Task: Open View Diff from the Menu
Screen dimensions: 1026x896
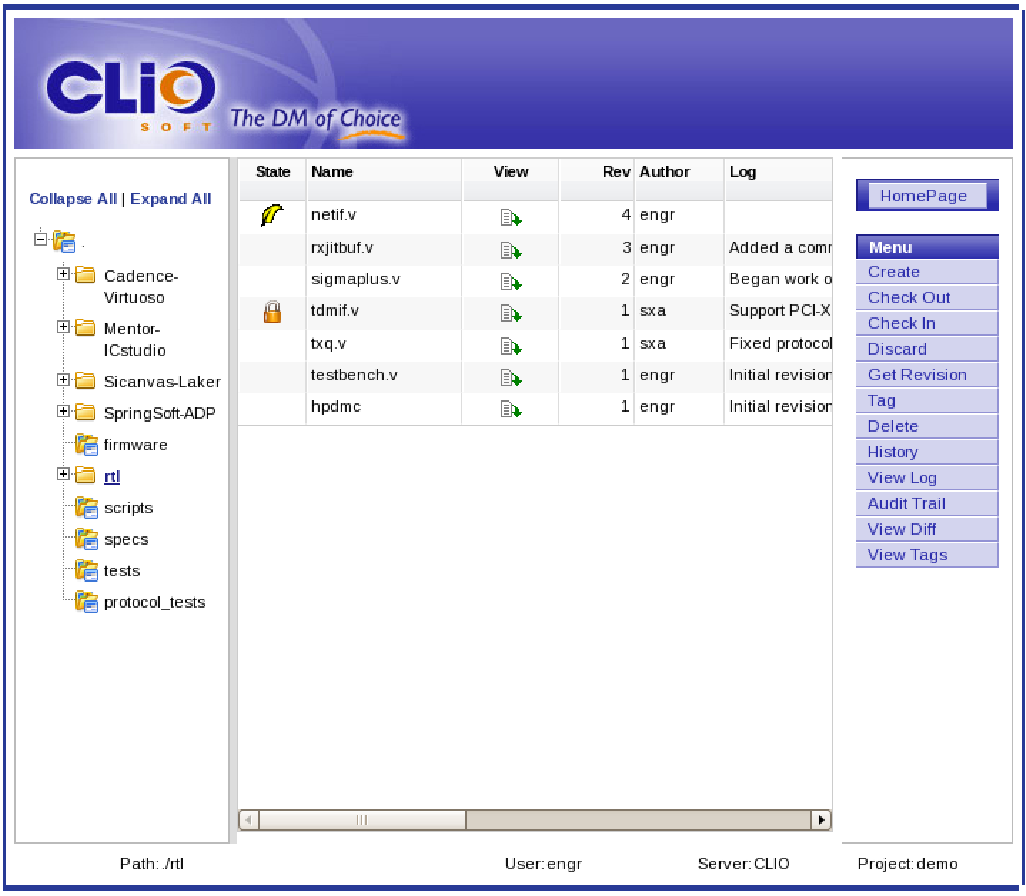Action: pos(927,529)
